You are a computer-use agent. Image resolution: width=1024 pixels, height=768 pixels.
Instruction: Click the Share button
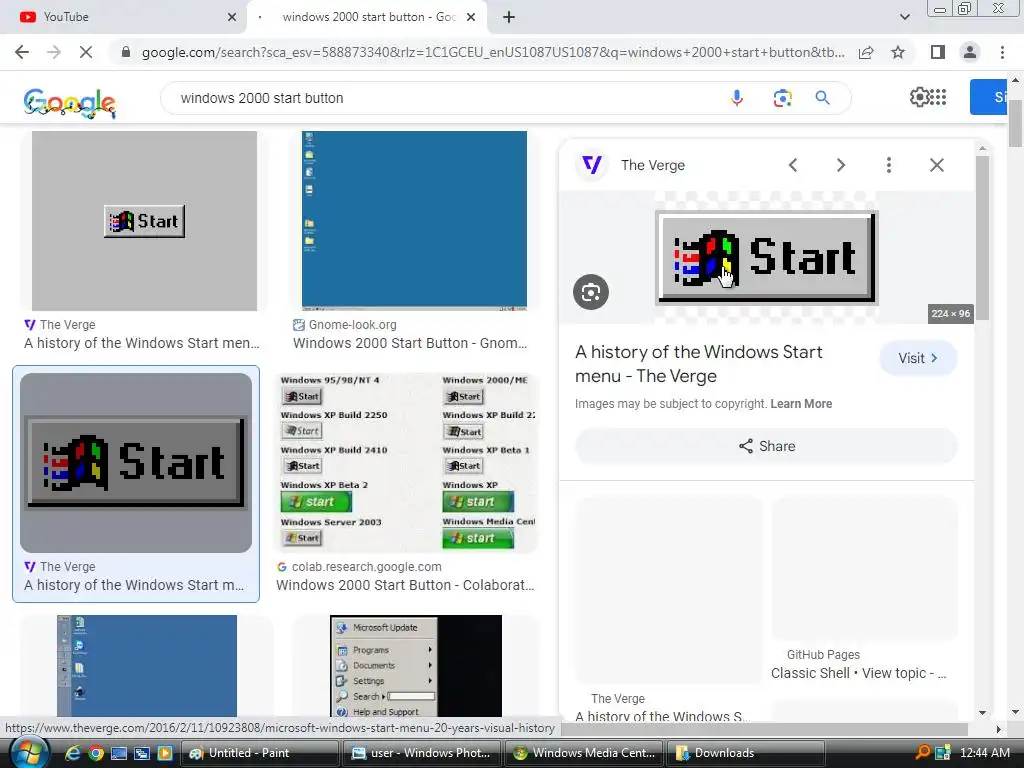point(767,446)
